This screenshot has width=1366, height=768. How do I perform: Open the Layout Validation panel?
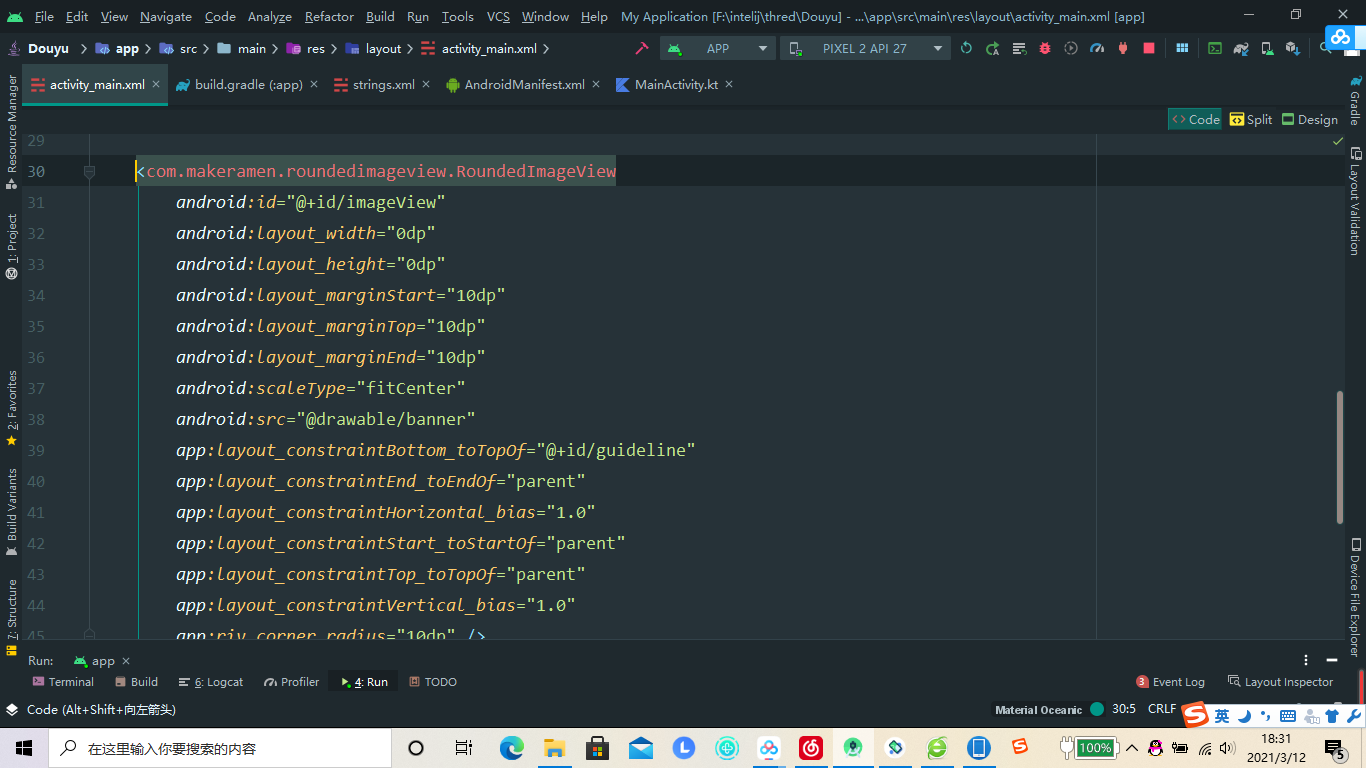point(1355,201)
